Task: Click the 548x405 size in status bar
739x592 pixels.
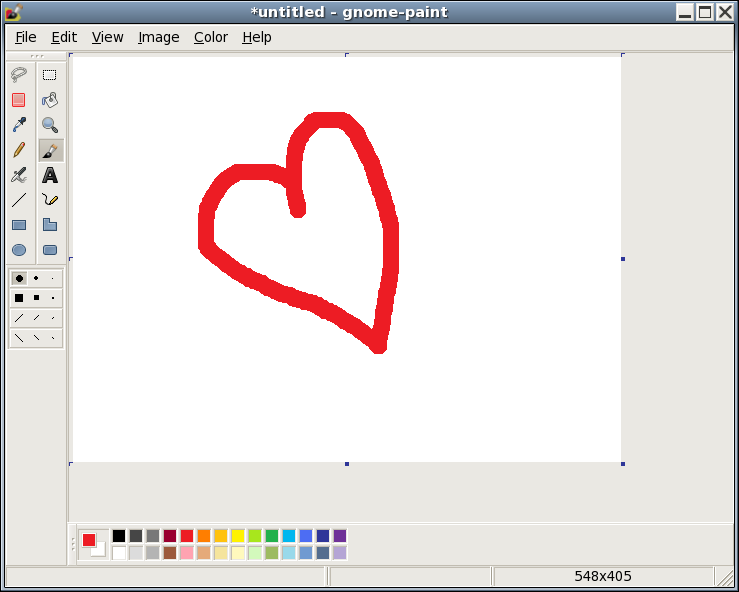Action: coord(603,576)
